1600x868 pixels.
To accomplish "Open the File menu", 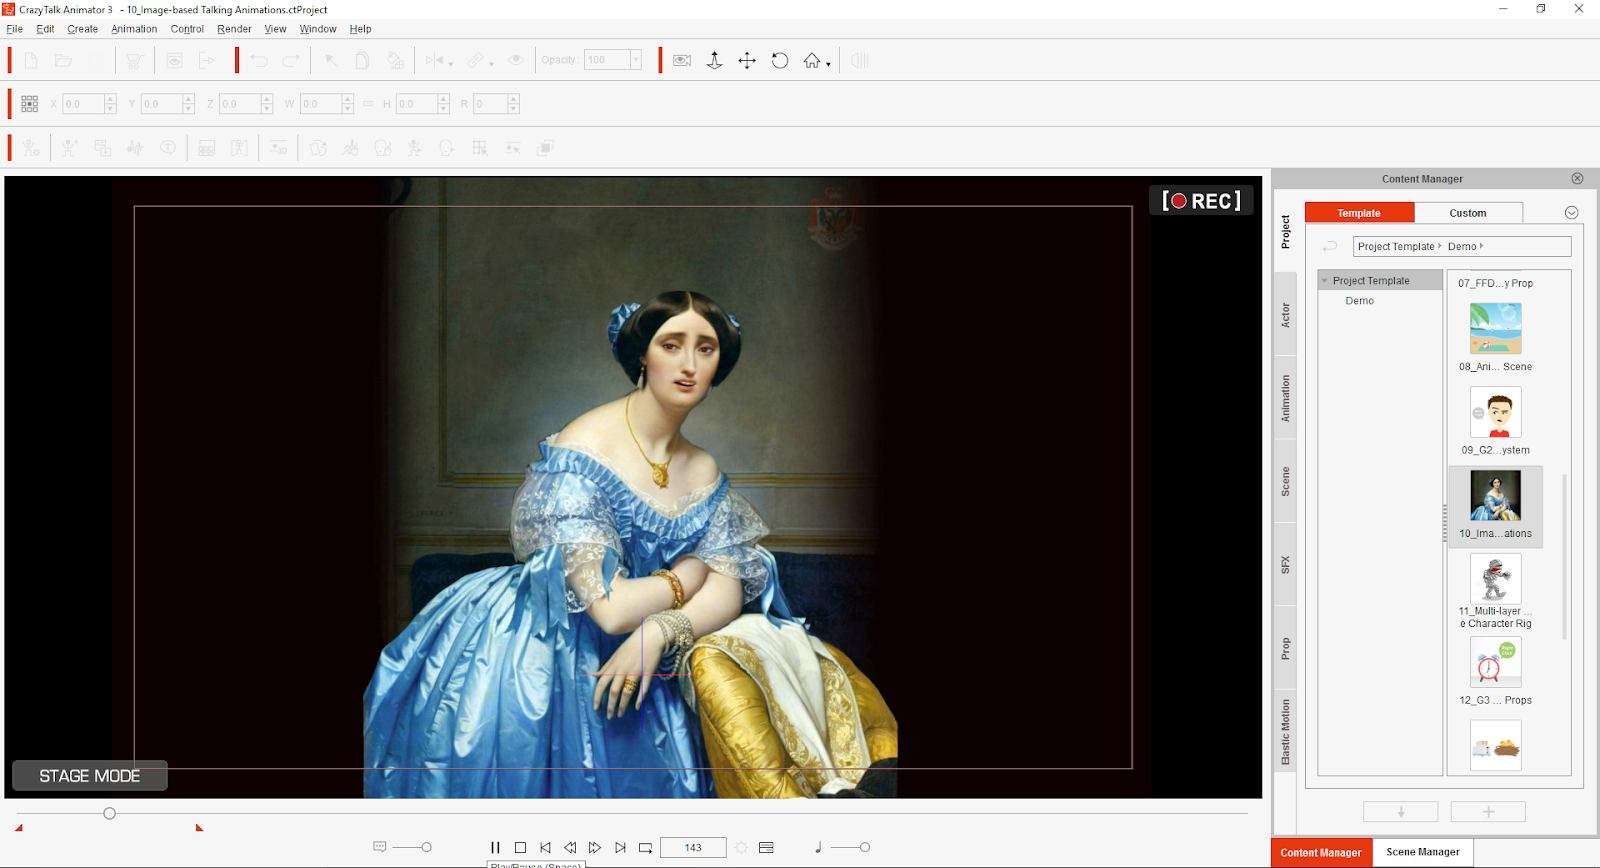I will click(15, 29).
